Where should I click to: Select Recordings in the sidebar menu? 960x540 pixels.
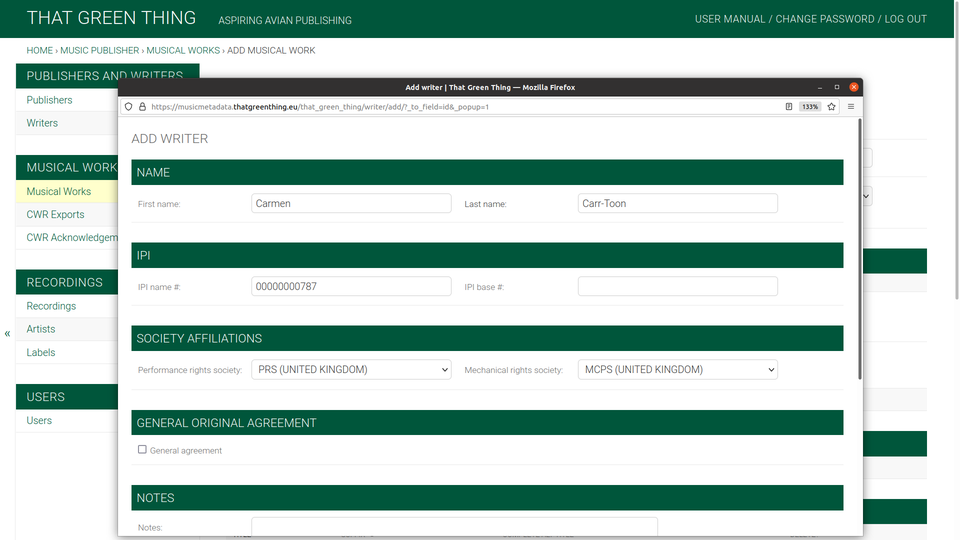click(51, 306)
